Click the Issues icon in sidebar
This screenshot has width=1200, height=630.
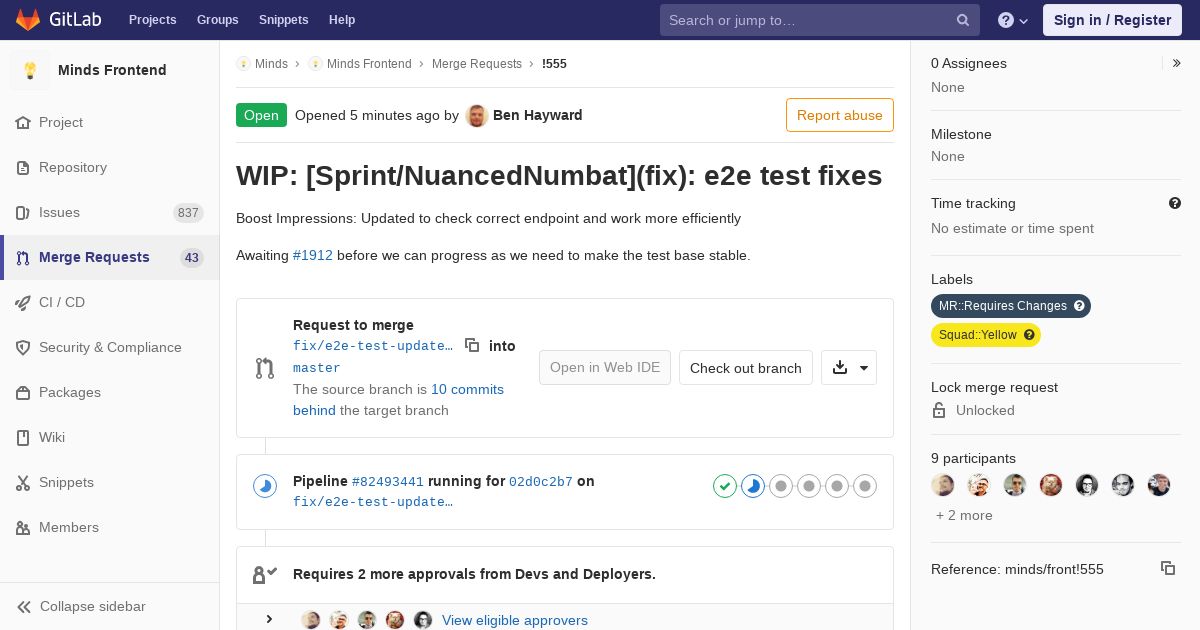point(23,212)
